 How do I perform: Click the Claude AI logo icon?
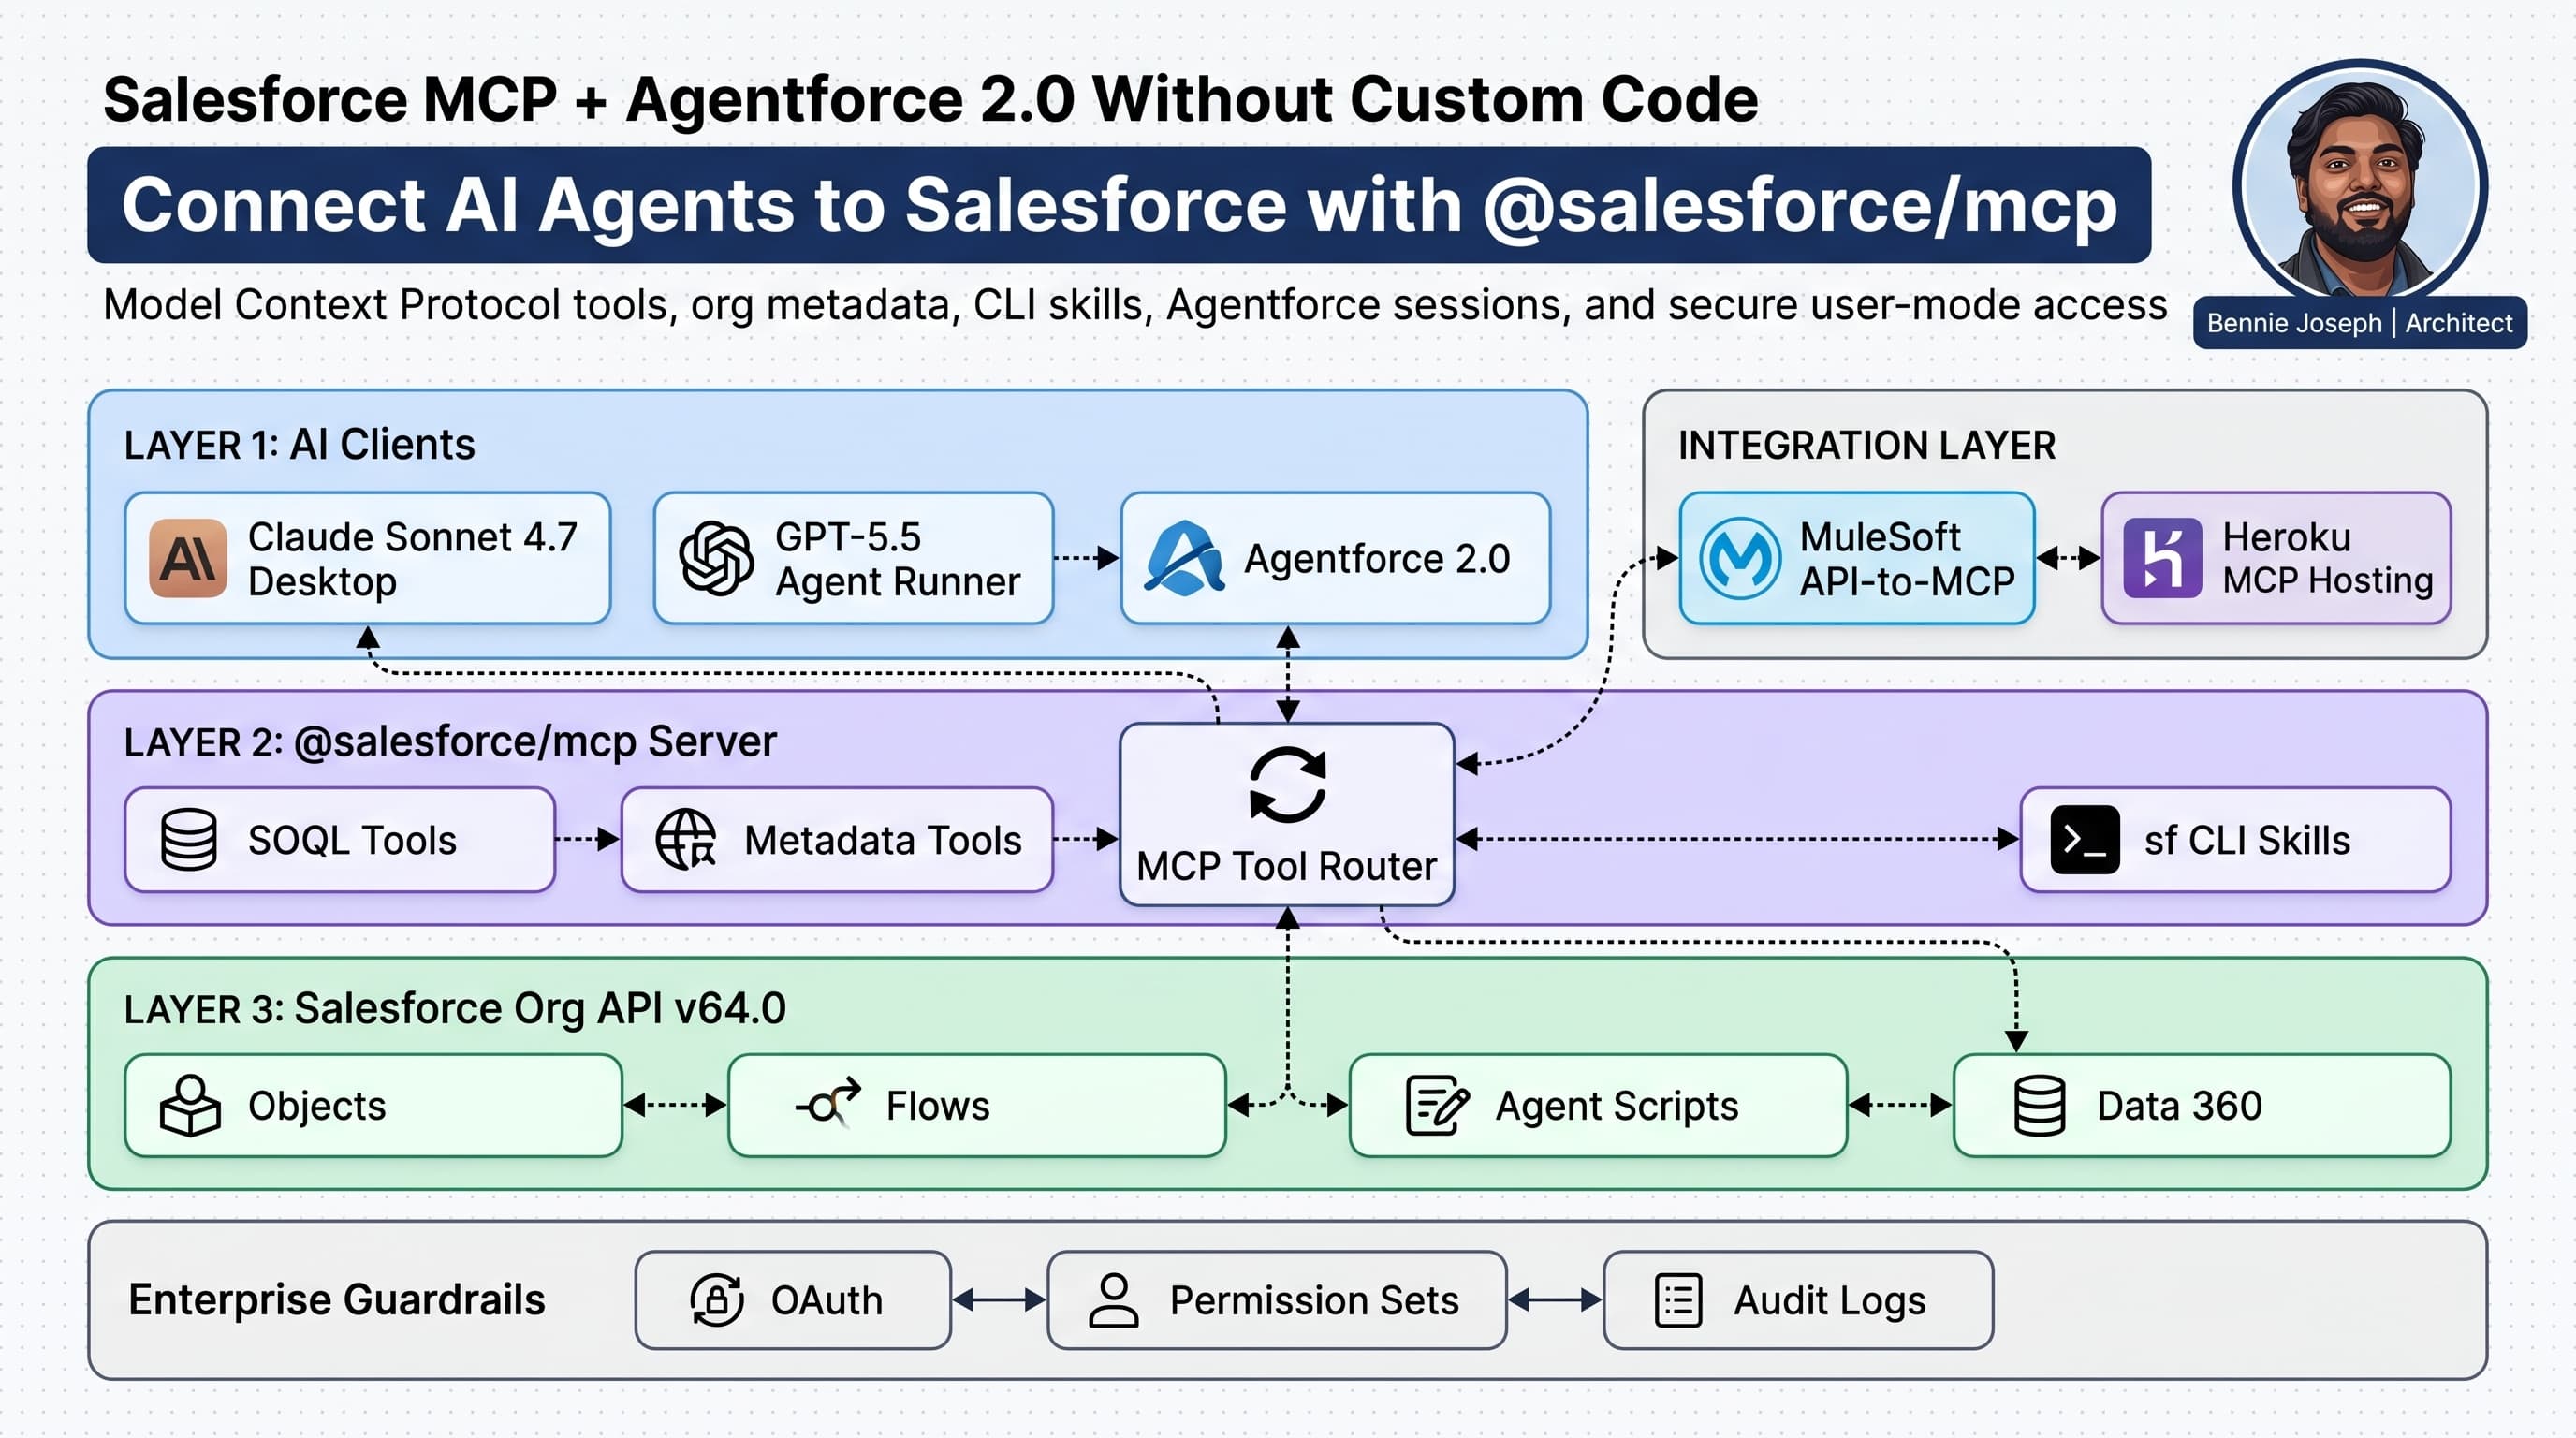pos(188,558)
